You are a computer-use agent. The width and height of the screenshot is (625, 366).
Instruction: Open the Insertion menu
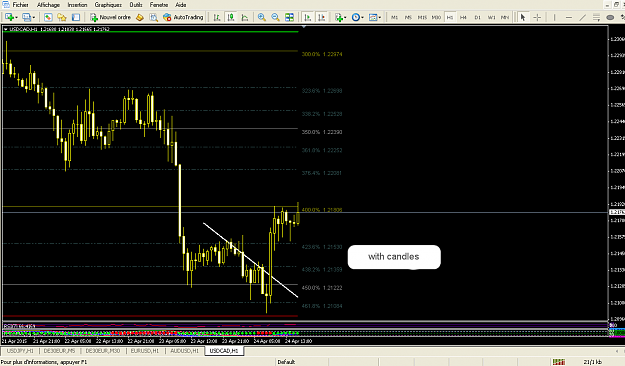click(77, 5)
